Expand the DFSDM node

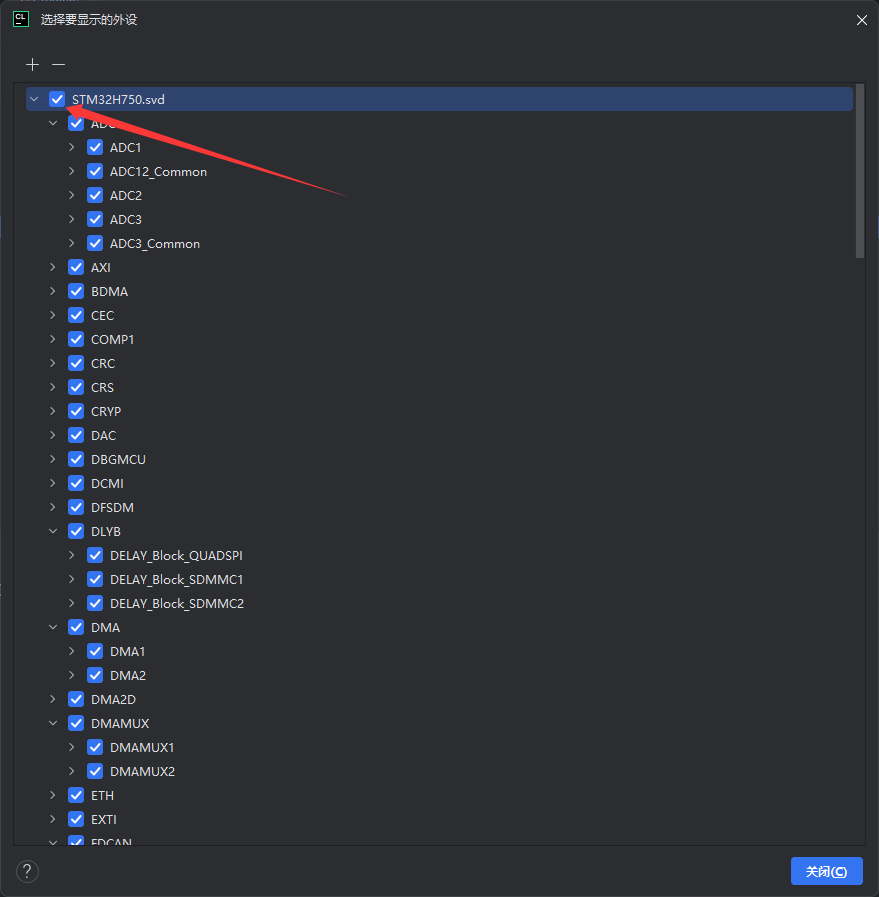pos(53,508)
